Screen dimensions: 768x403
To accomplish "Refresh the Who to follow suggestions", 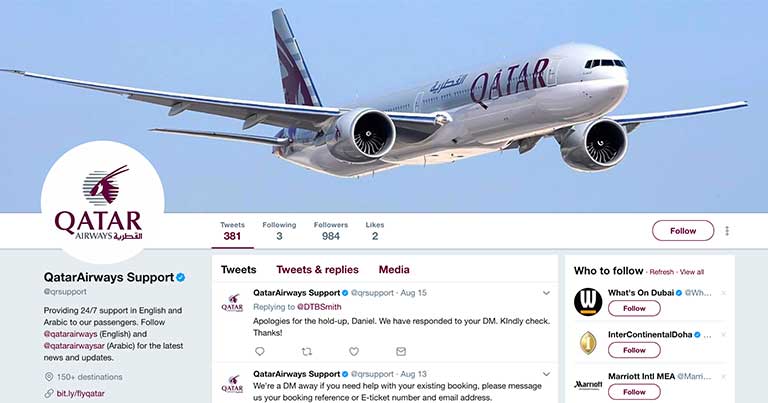I will coord(662,272).
